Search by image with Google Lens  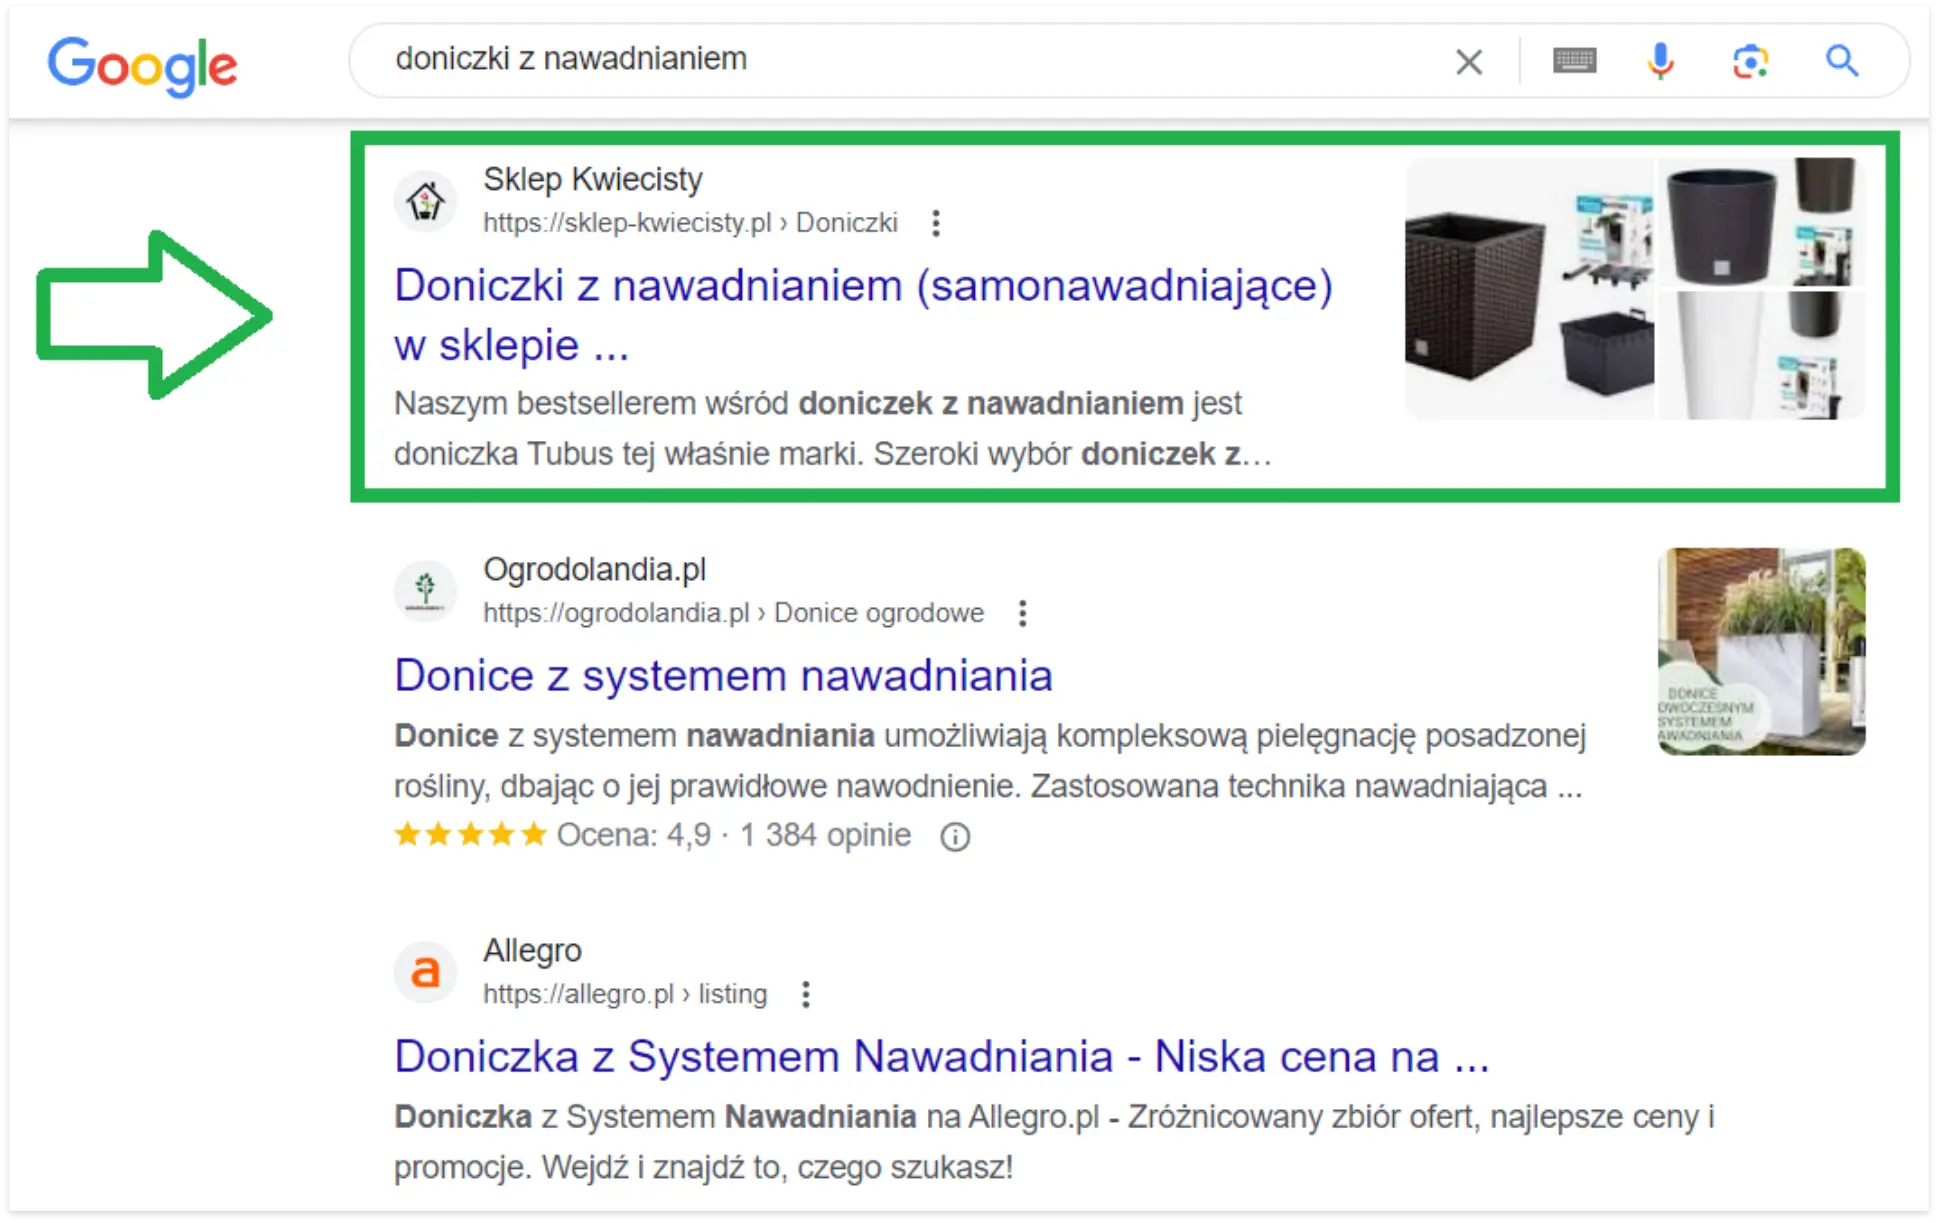tap(1750, 61)
